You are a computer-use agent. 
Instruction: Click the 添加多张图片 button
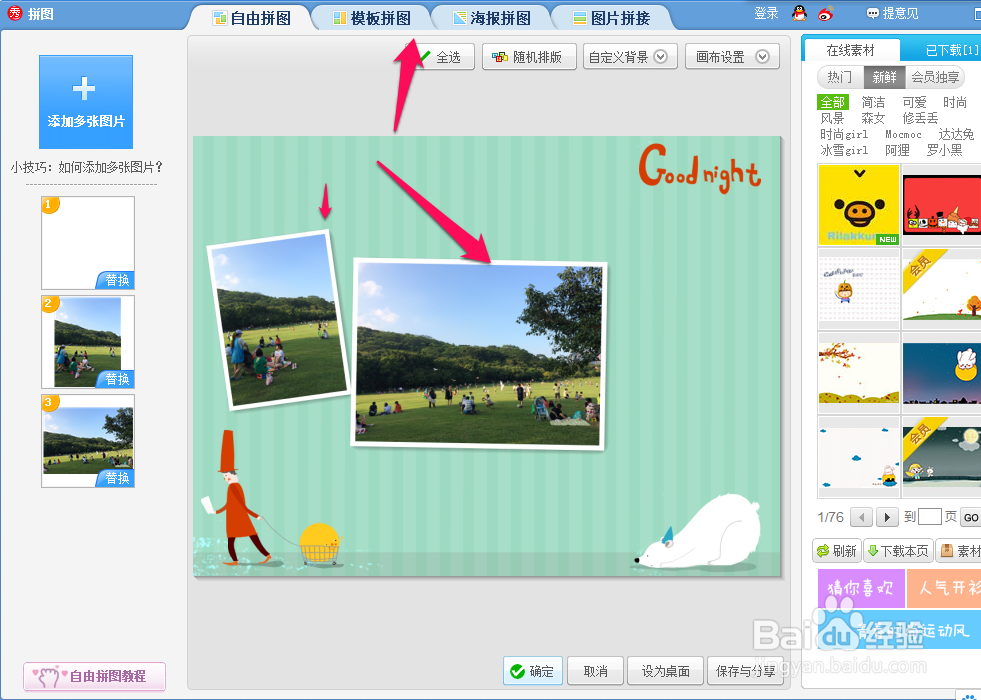tap(86, 102)
